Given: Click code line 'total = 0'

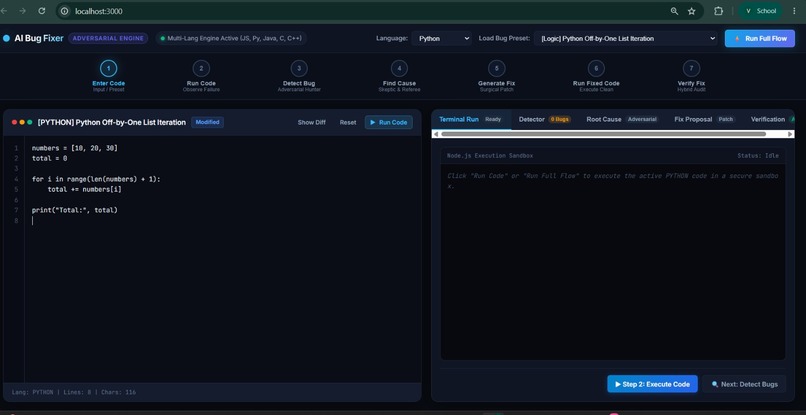Looking at the screenshot, I should [x=49, y=158].
